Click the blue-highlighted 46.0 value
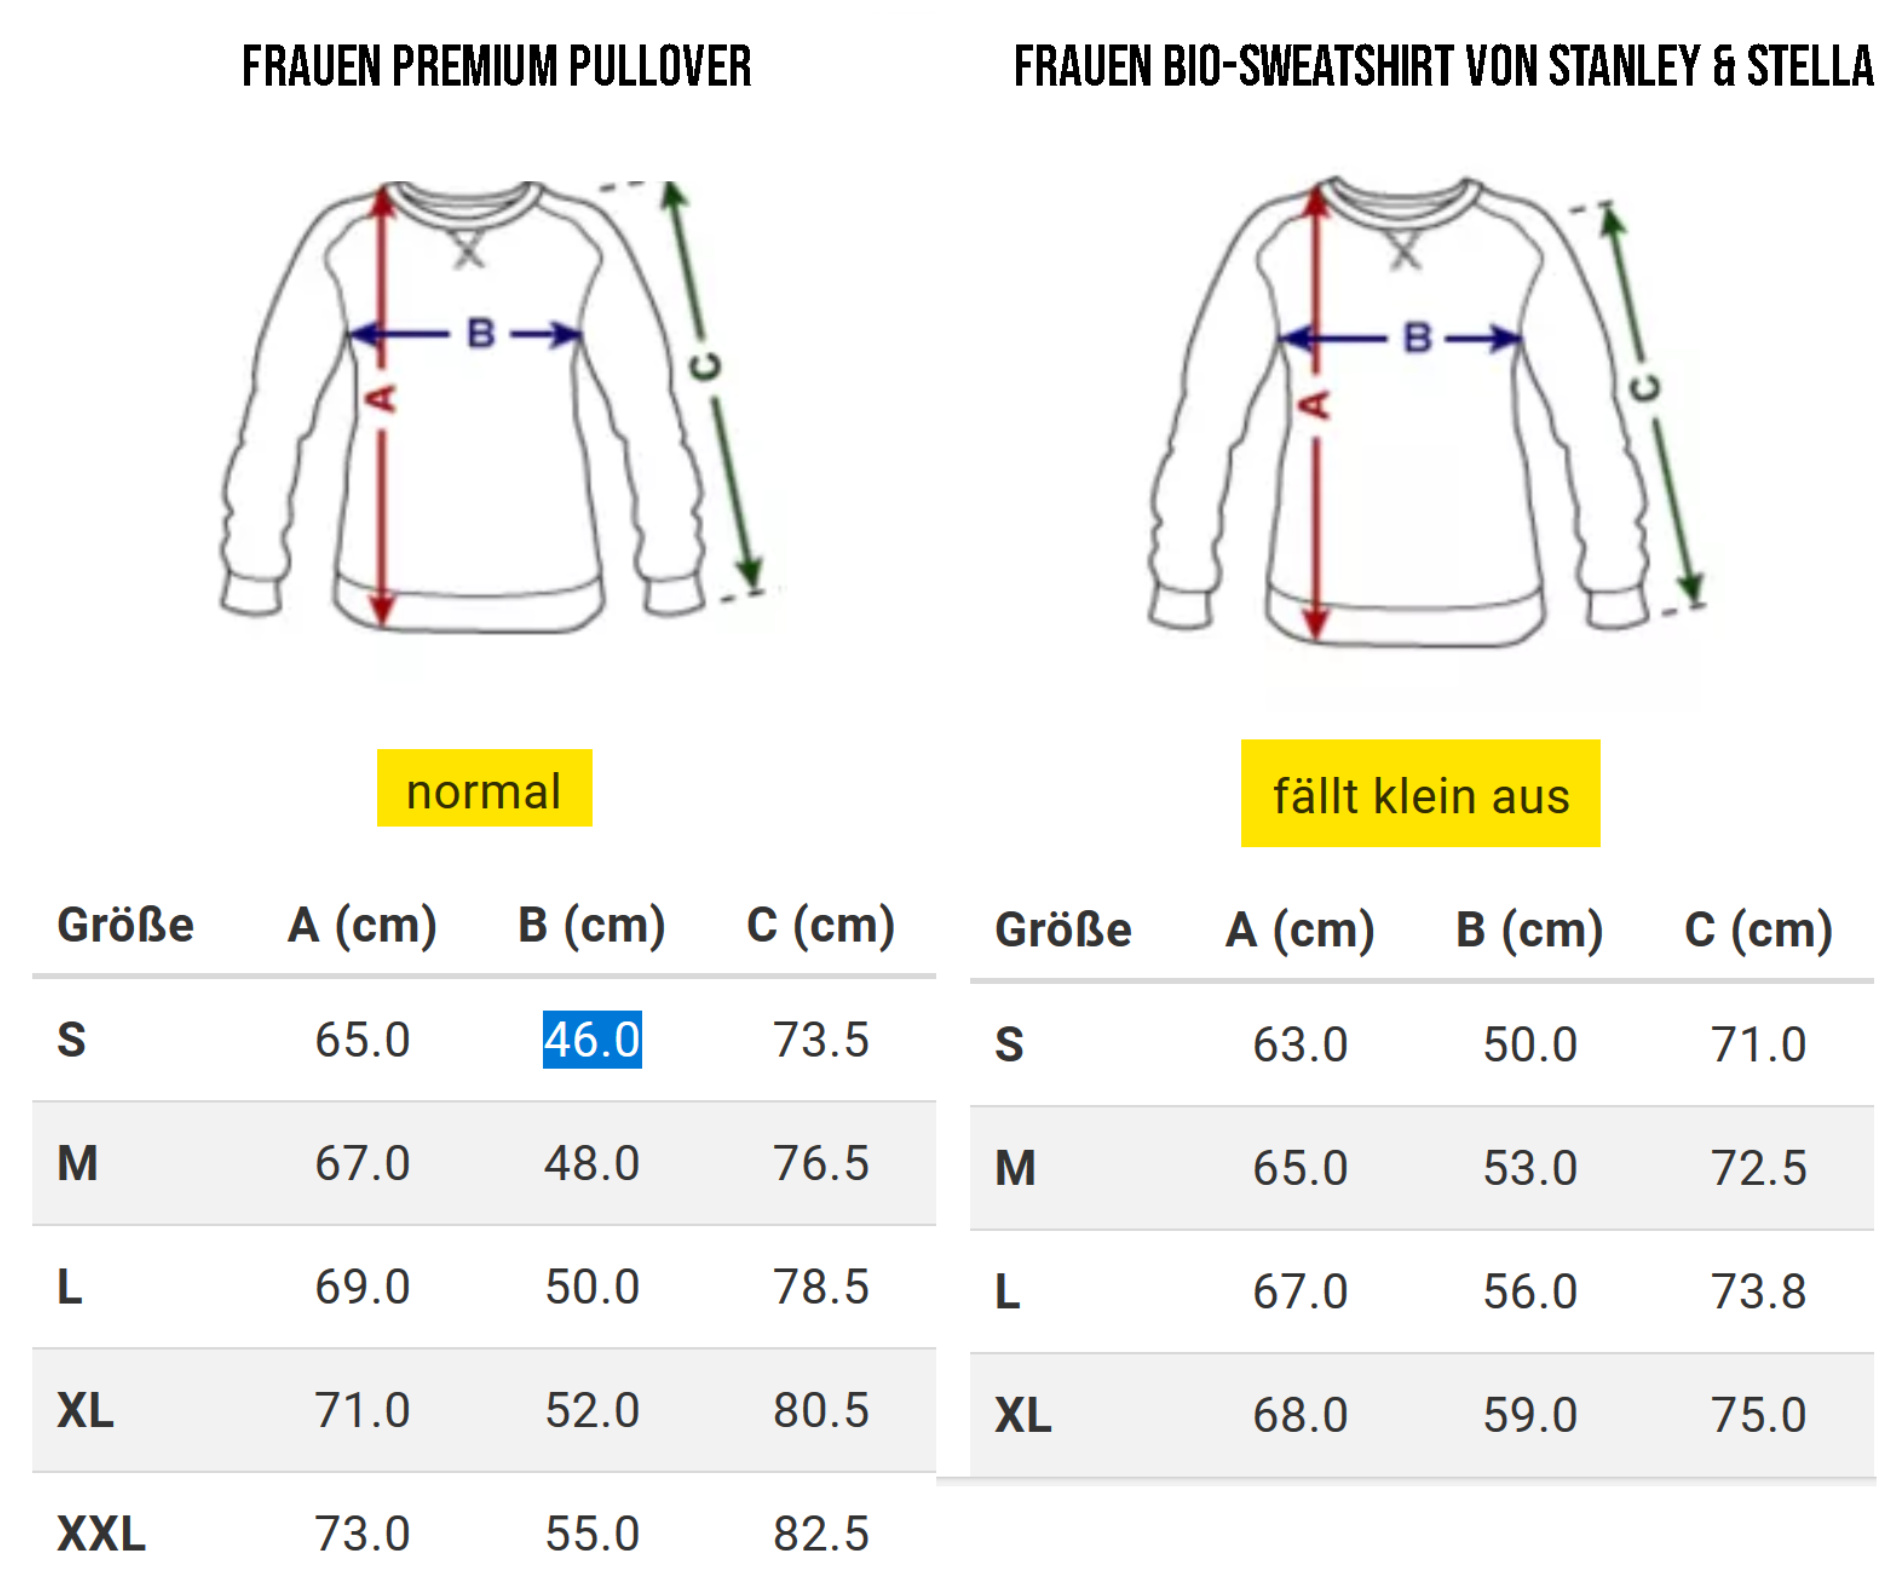This screenshot has height=1588, width=1887. (592, 1040)
